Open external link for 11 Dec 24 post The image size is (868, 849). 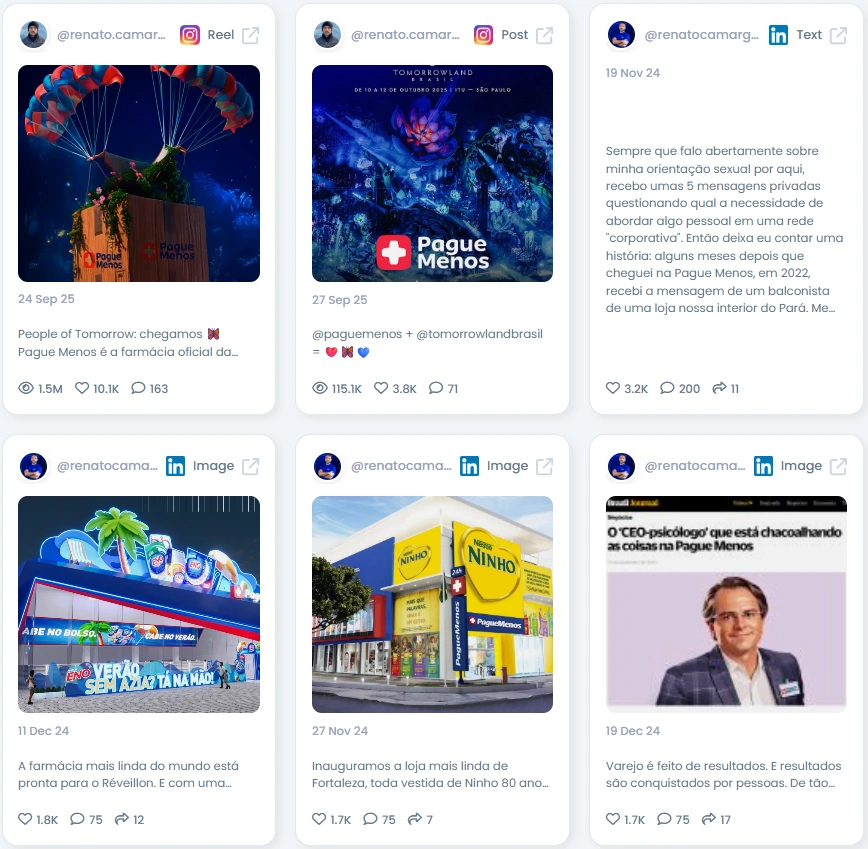[x=251, y=467]
